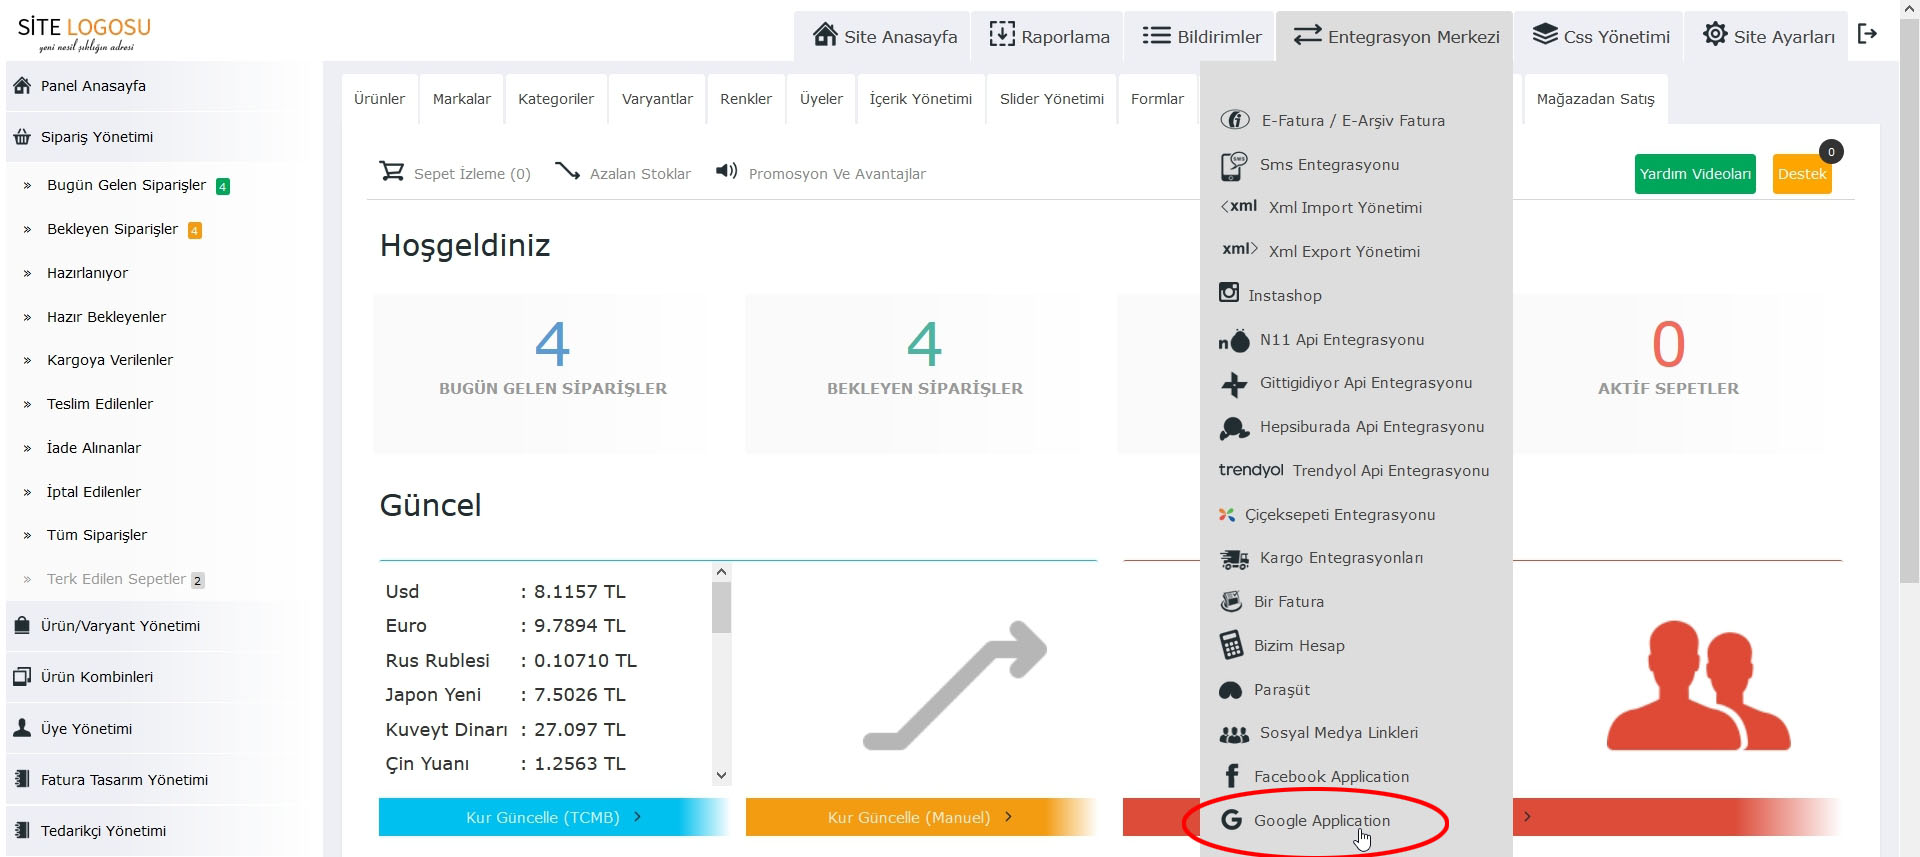This screenshot has height=857, width=1920.
Task: Open İade Alınanlar orders
Action: (94, 448)
